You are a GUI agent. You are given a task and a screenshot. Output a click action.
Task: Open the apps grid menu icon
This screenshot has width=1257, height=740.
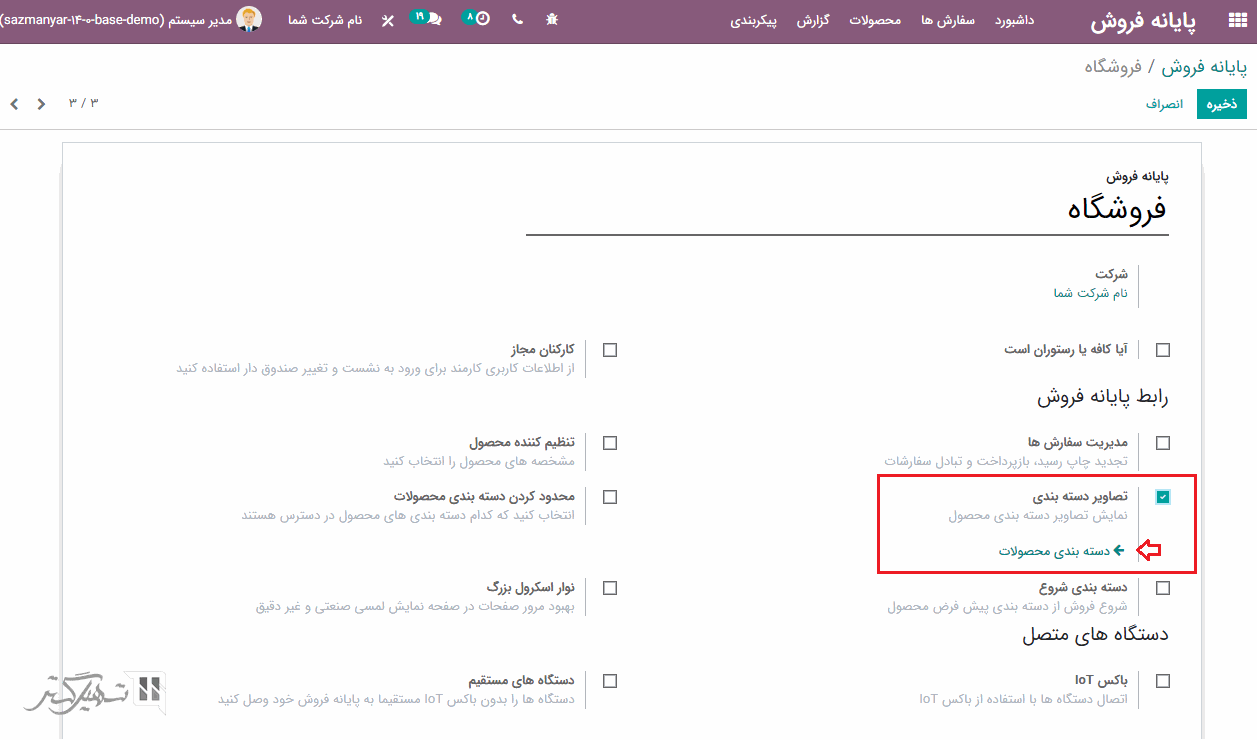1237,21
